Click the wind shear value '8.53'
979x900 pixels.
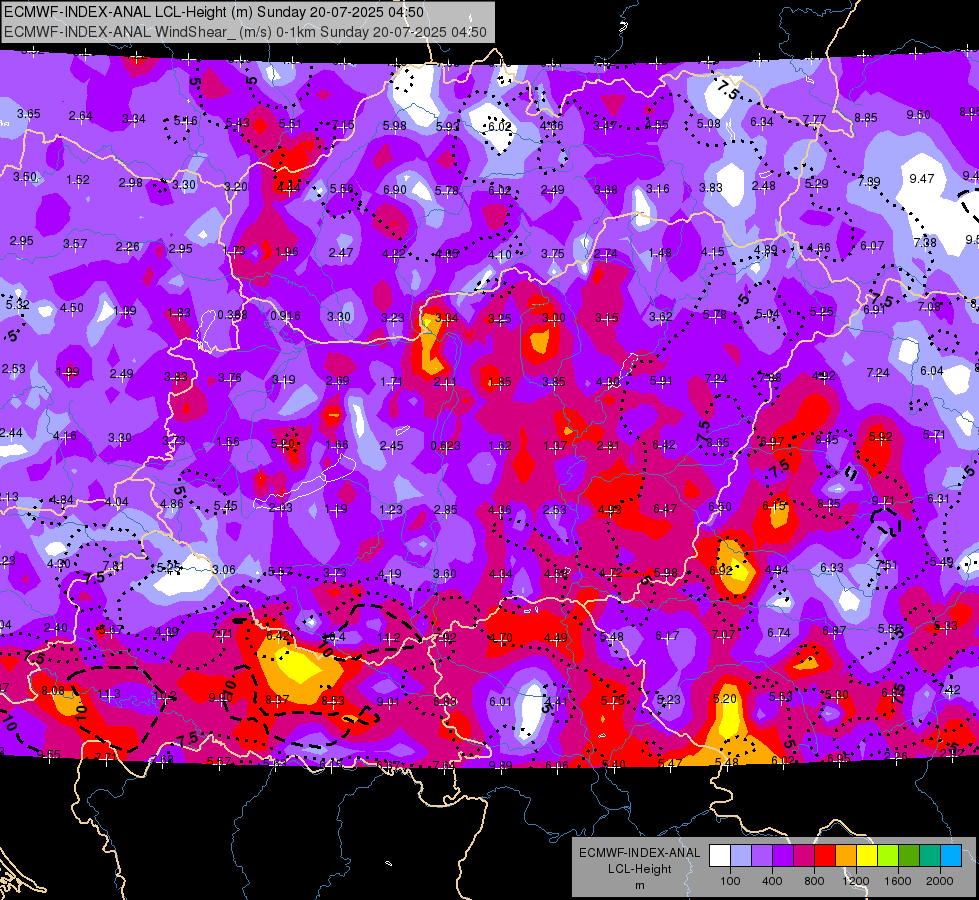tap(333, 701)
